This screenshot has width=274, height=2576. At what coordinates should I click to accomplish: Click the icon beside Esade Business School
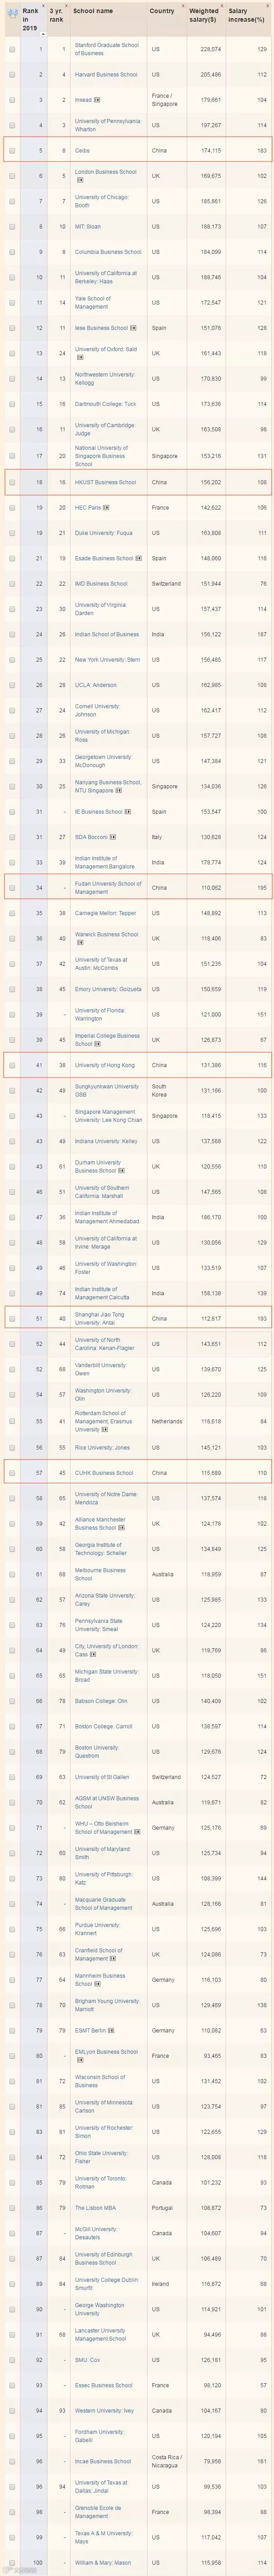click(x=138, y=558)
